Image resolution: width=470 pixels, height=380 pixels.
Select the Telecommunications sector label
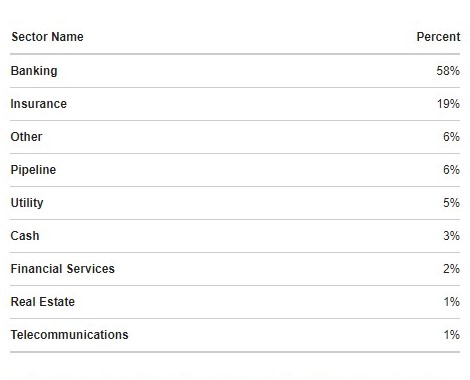(x=69, y=335)
